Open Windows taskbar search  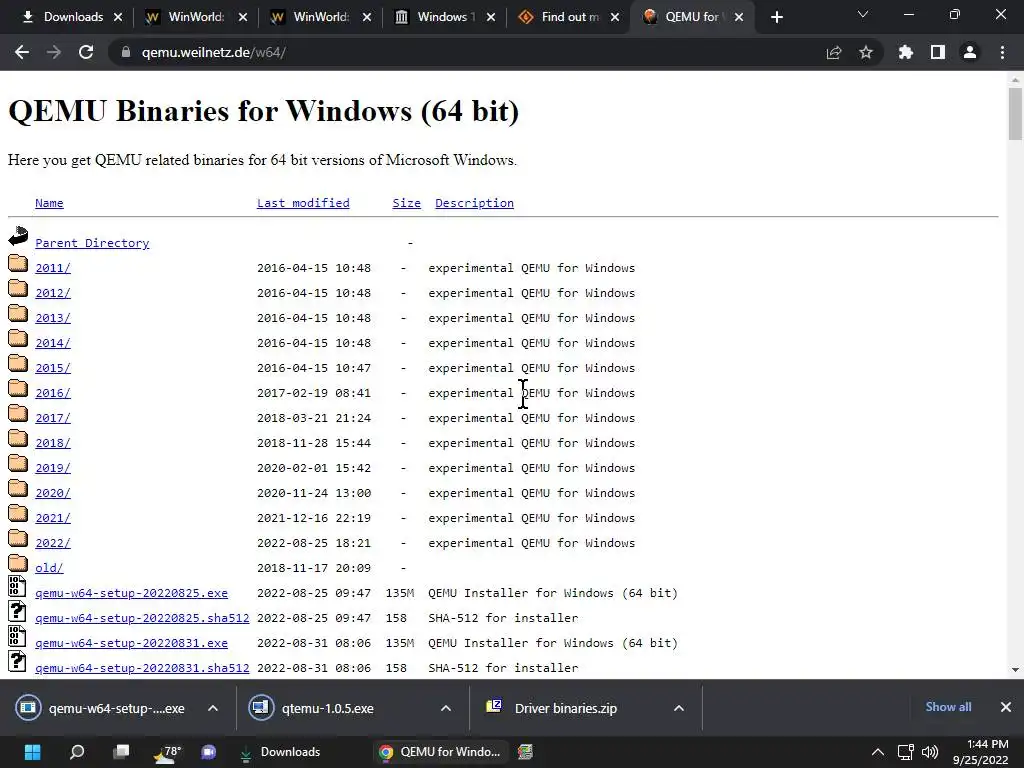coord(76,752)
